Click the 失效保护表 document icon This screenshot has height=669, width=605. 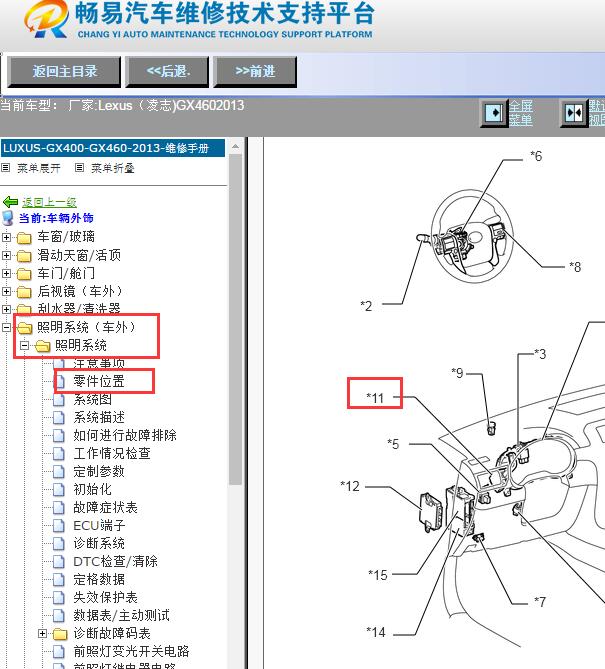coord(59,598)
